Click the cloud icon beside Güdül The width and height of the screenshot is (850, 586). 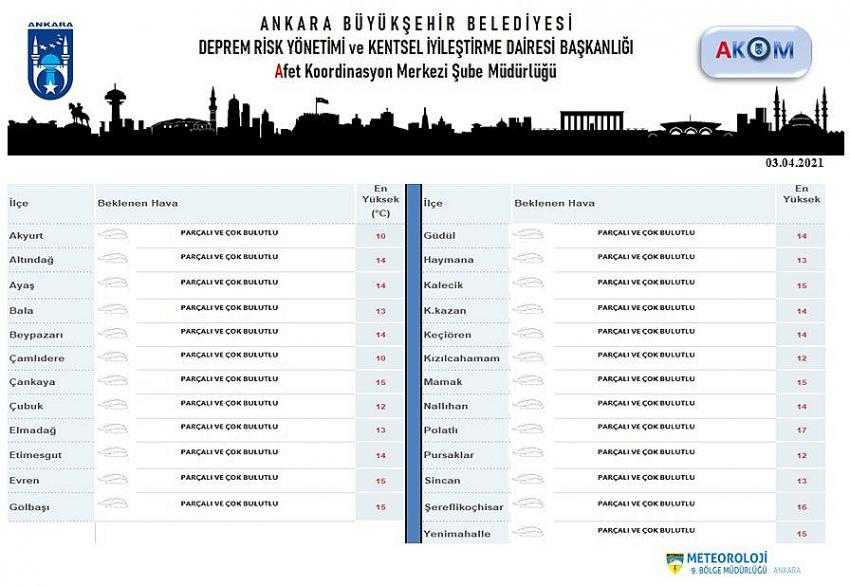[528, 235]
